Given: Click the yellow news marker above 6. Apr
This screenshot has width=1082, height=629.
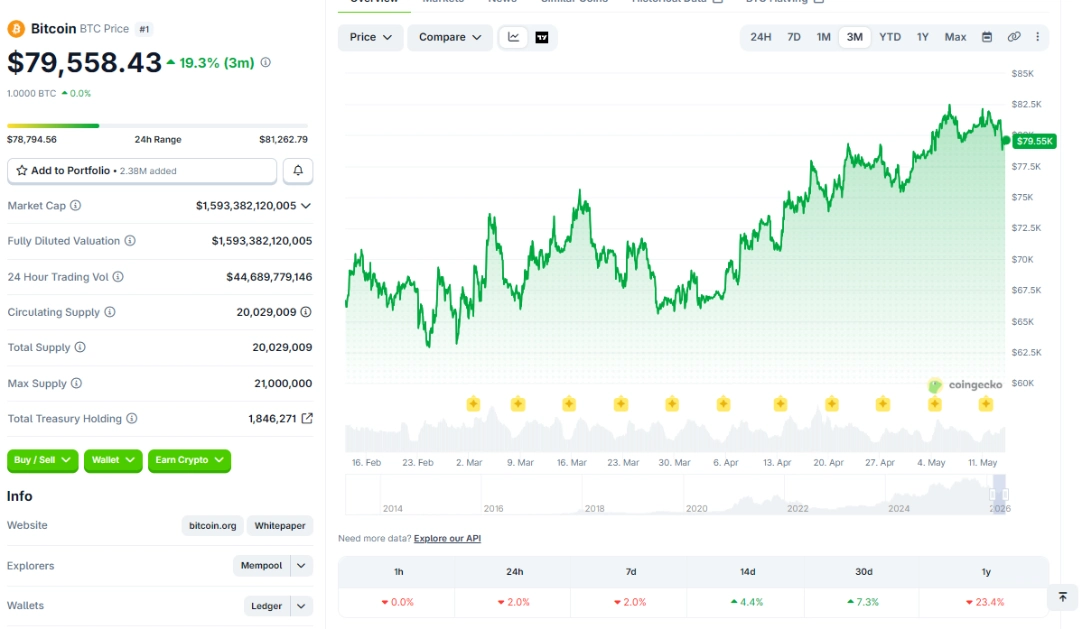Looking at the screenshot, I should [723, 403].
